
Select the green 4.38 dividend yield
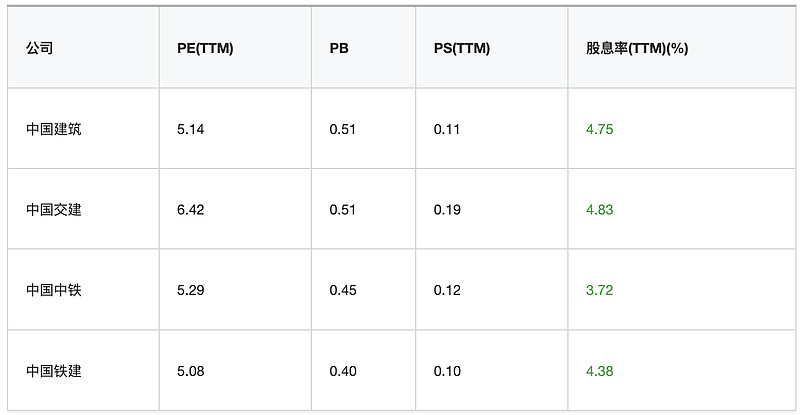pos(599,371)
